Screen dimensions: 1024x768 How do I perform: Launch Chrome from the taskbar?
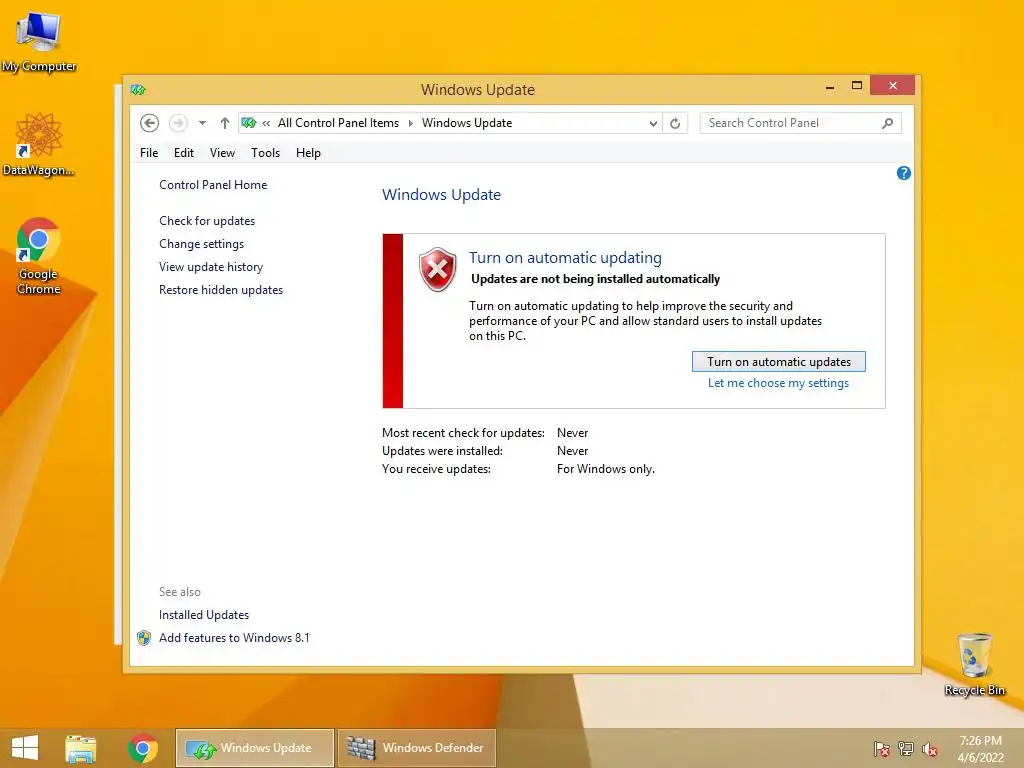point(142,748)
